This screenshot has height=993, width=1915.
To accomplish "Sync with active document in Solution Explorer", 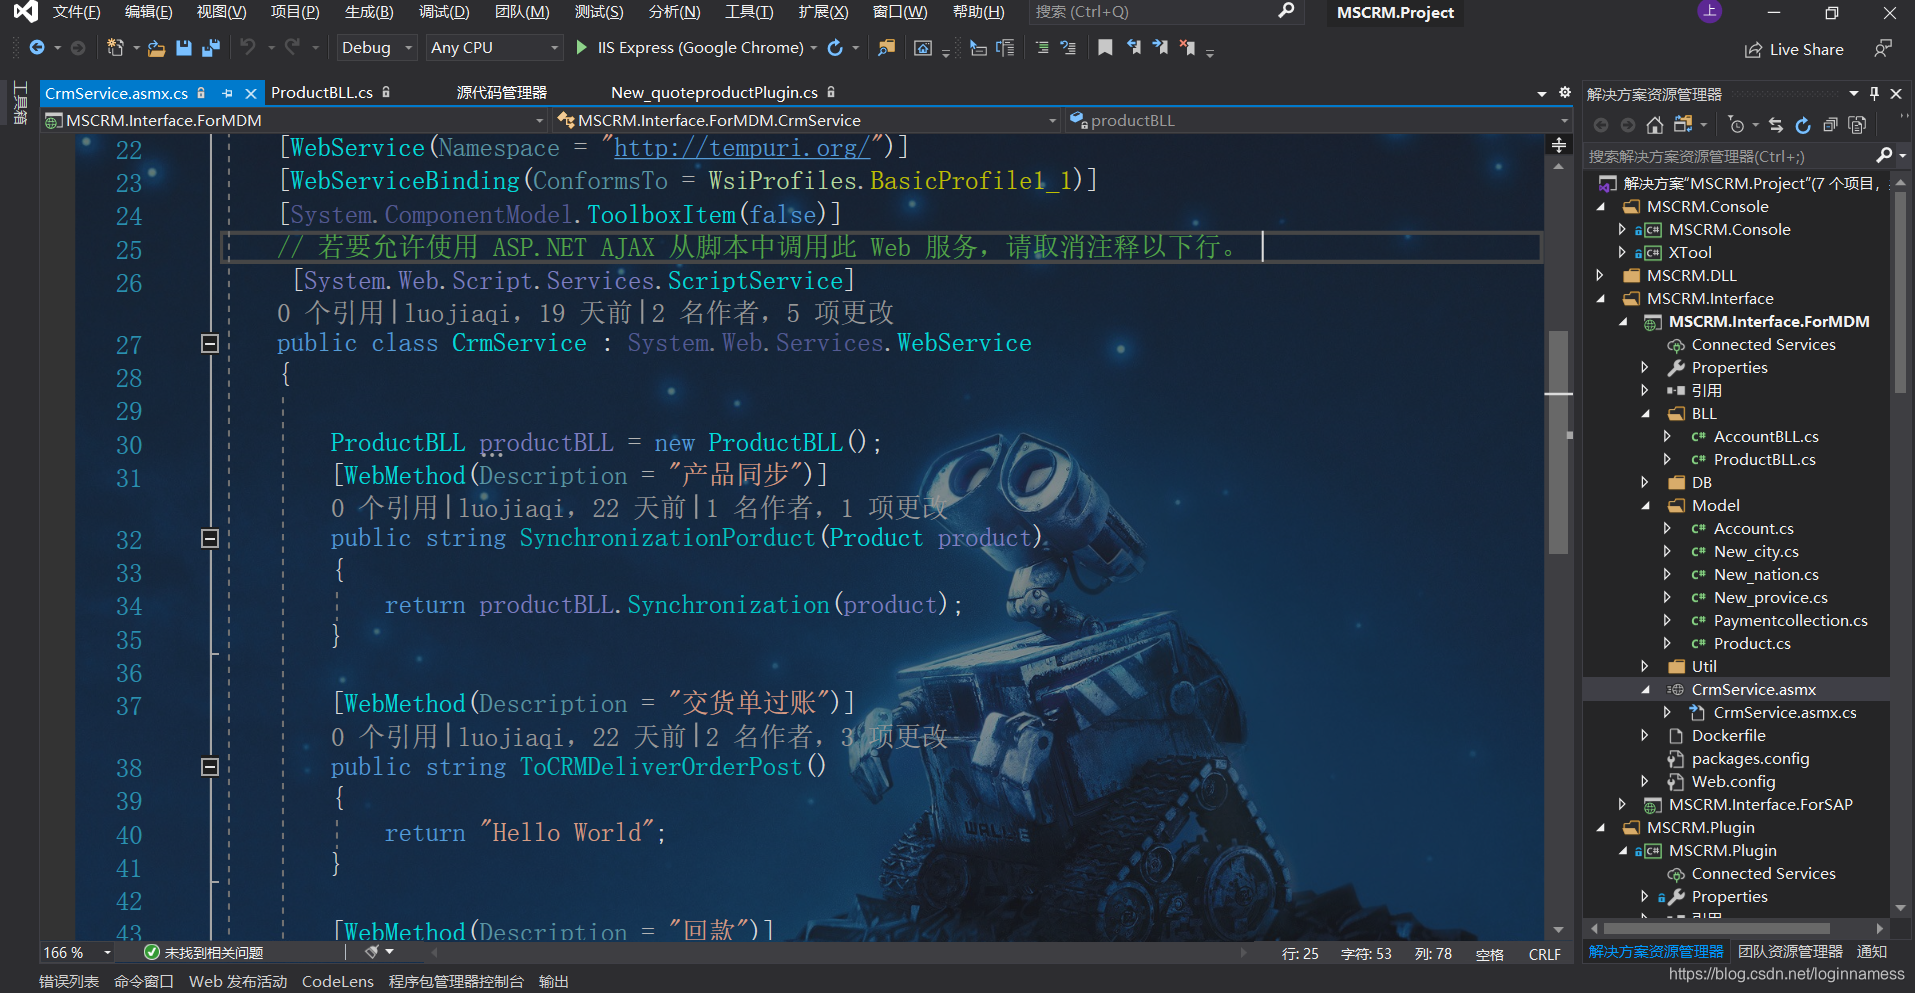I will (x=1776, y=125).
